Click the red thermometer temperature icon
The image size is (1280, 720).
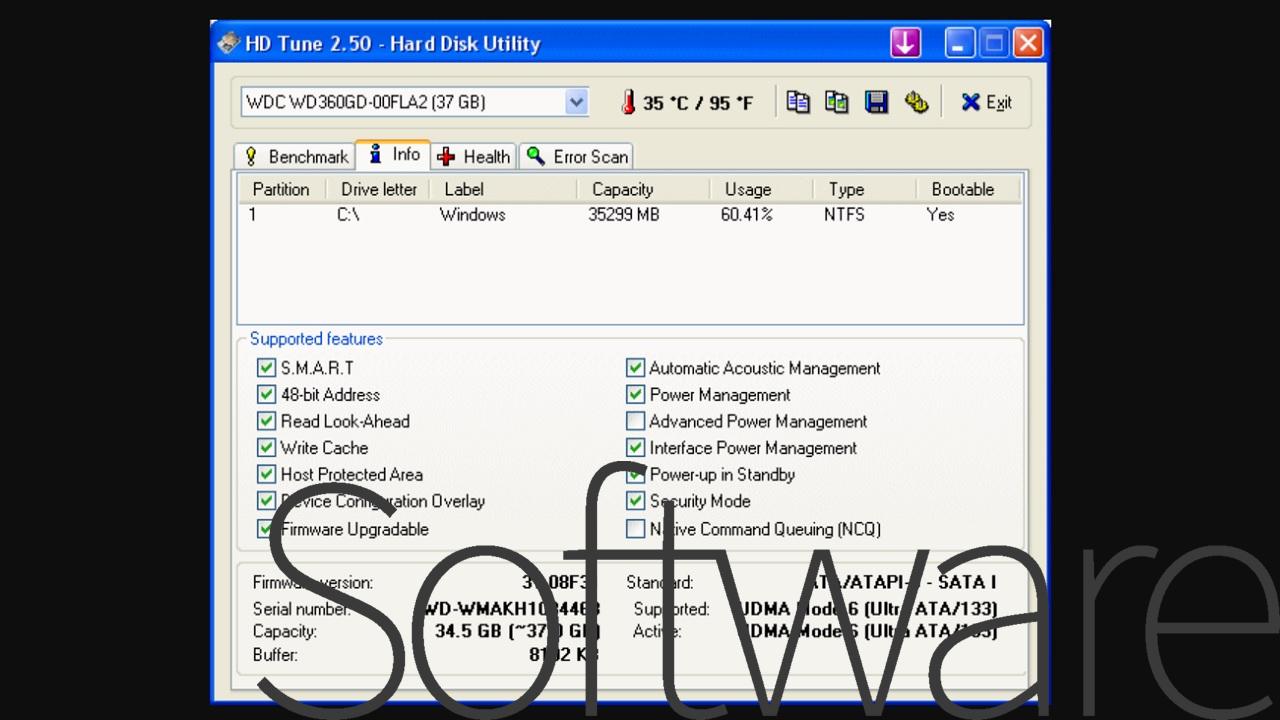pyautogui.click(x=628, y=102)
